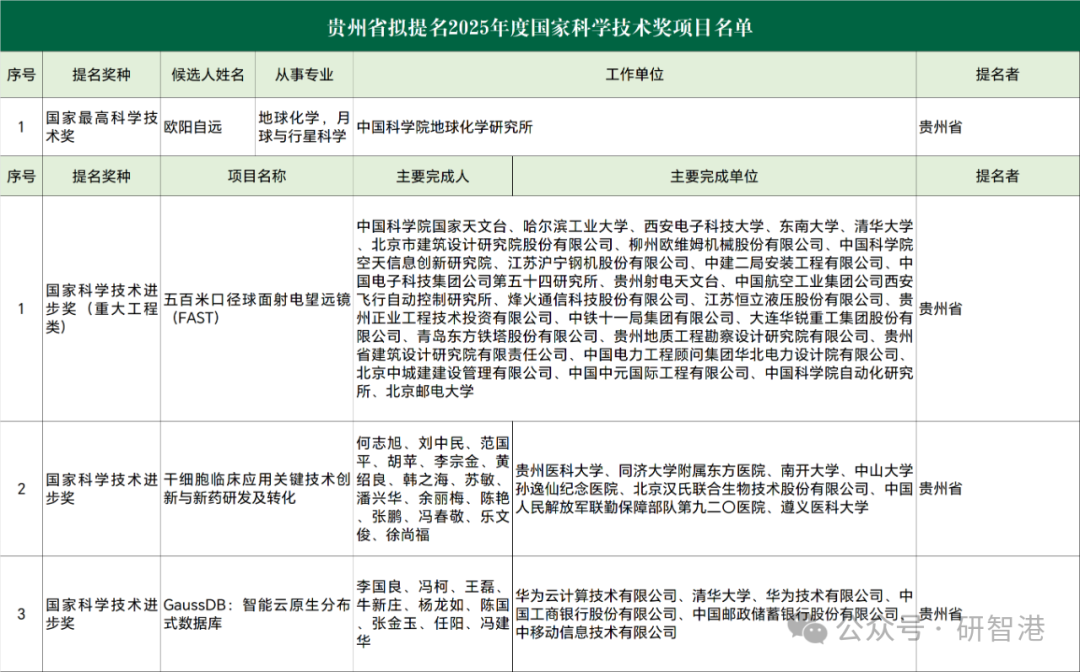The width and height of the screenshot is (1080, 672).
Task: Select the "候选人姓名" column header
Action: point(208,75)
